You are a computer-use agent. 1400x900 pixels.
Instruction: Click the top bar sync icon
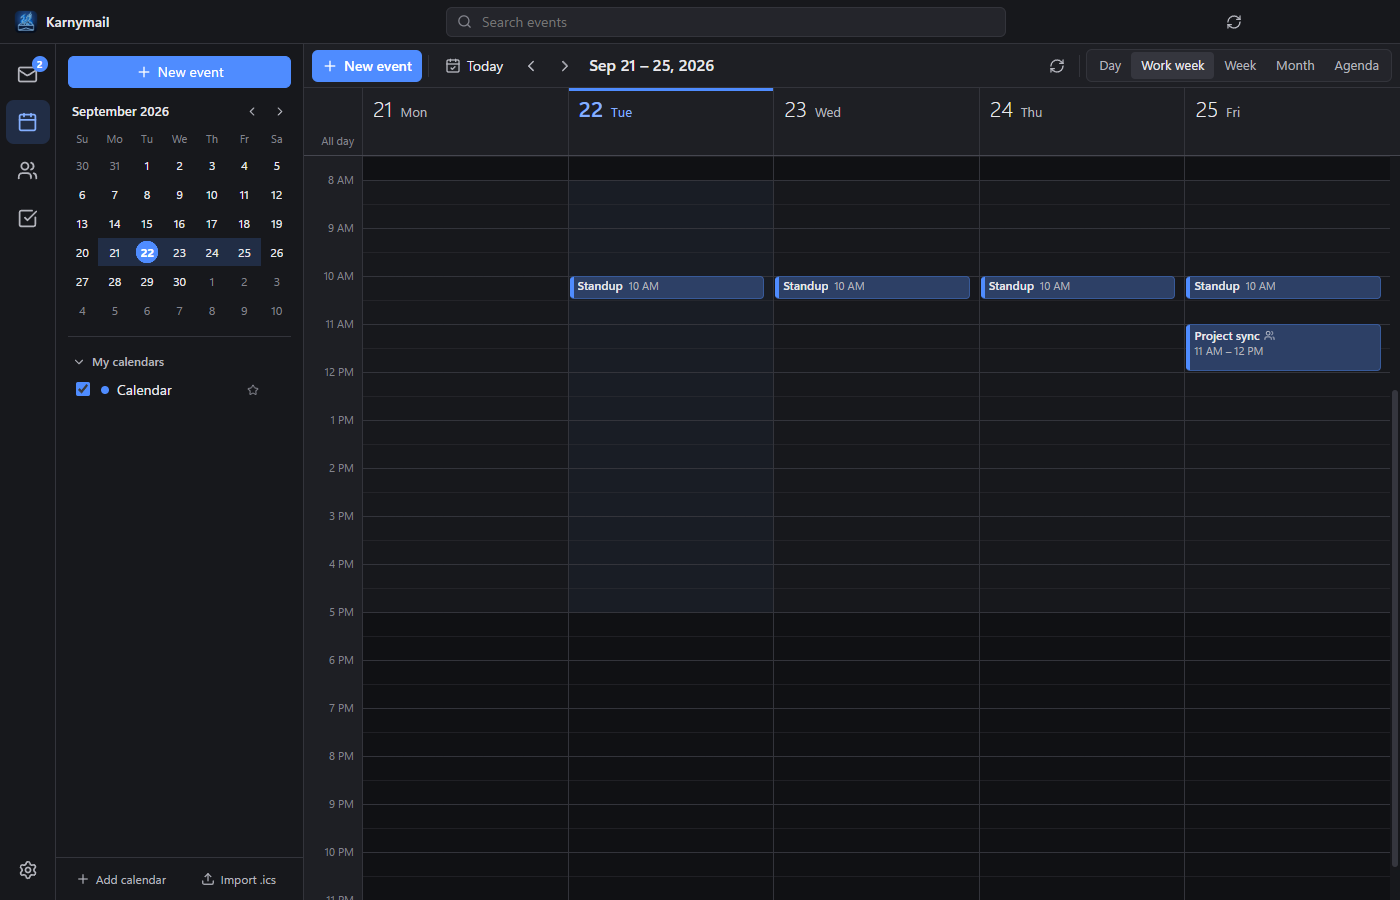coord(1234,22)
